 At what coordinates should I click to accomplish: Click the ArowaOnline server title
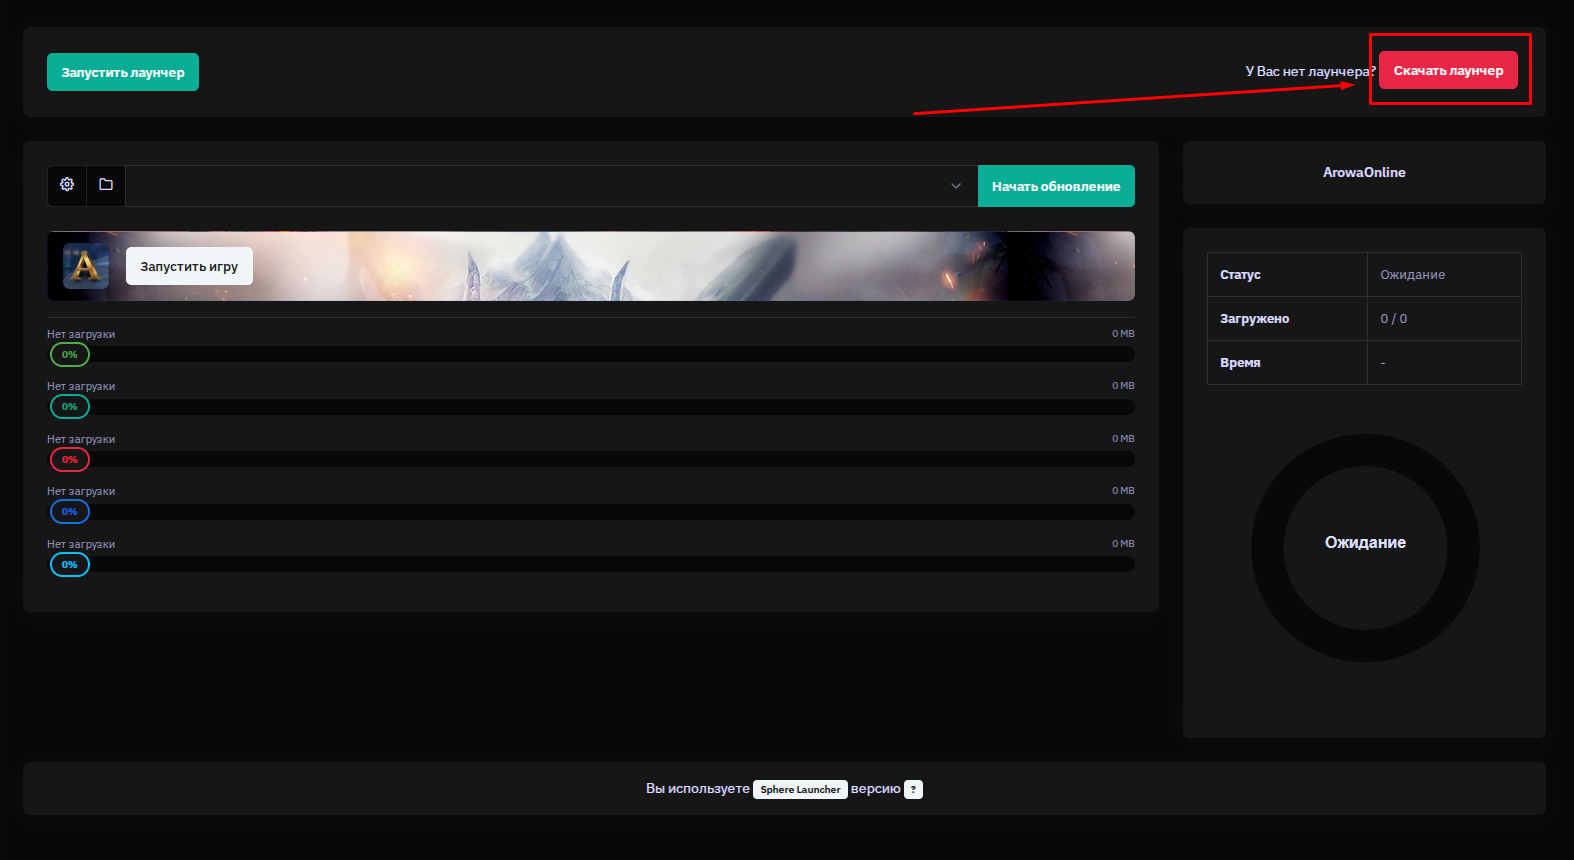click(x=1364, y=172)
